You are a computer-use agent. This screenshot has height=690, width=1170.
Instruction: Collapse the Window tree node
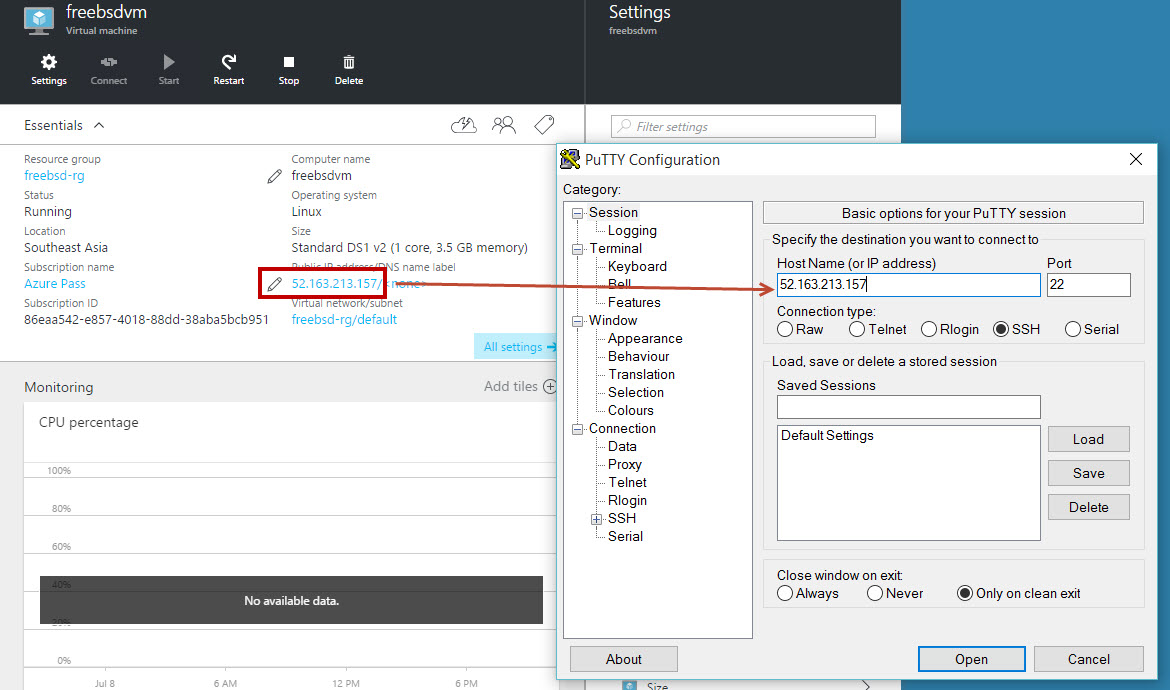(x=578, y=322)
